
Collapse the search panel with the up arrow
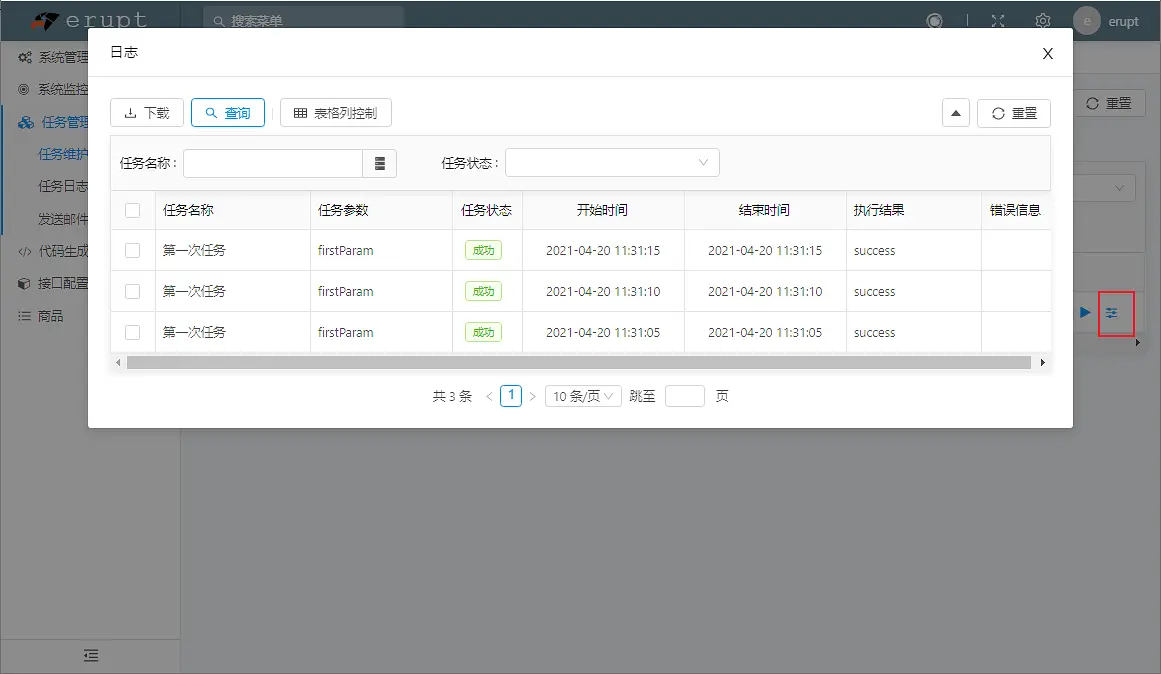(955, 113)
